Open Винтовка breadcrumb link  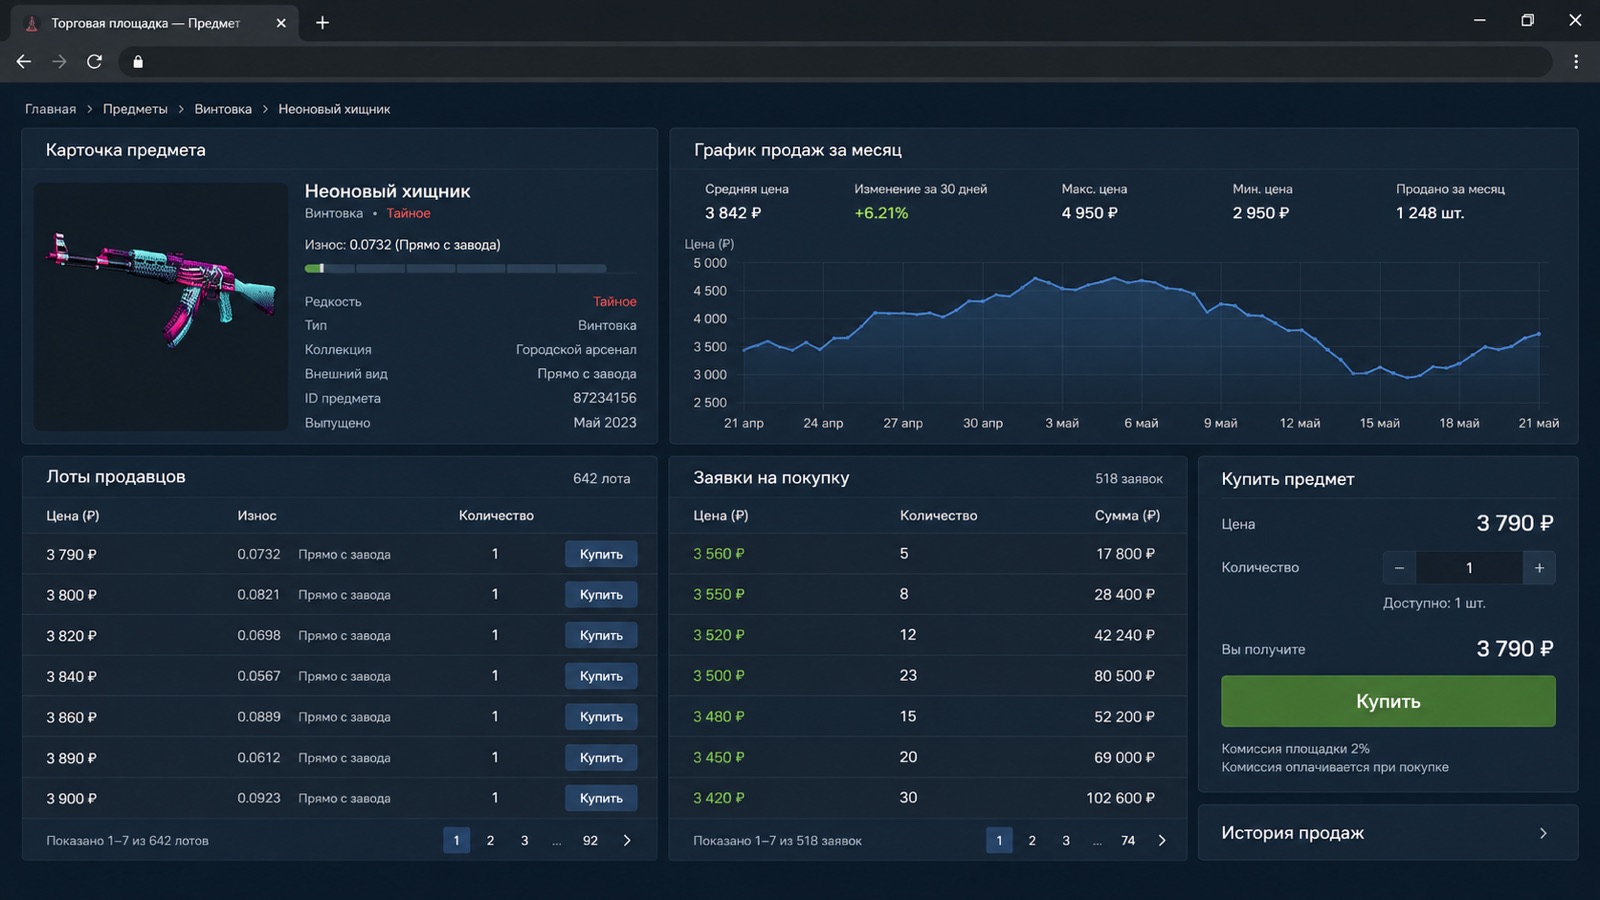tap(223, 109)
